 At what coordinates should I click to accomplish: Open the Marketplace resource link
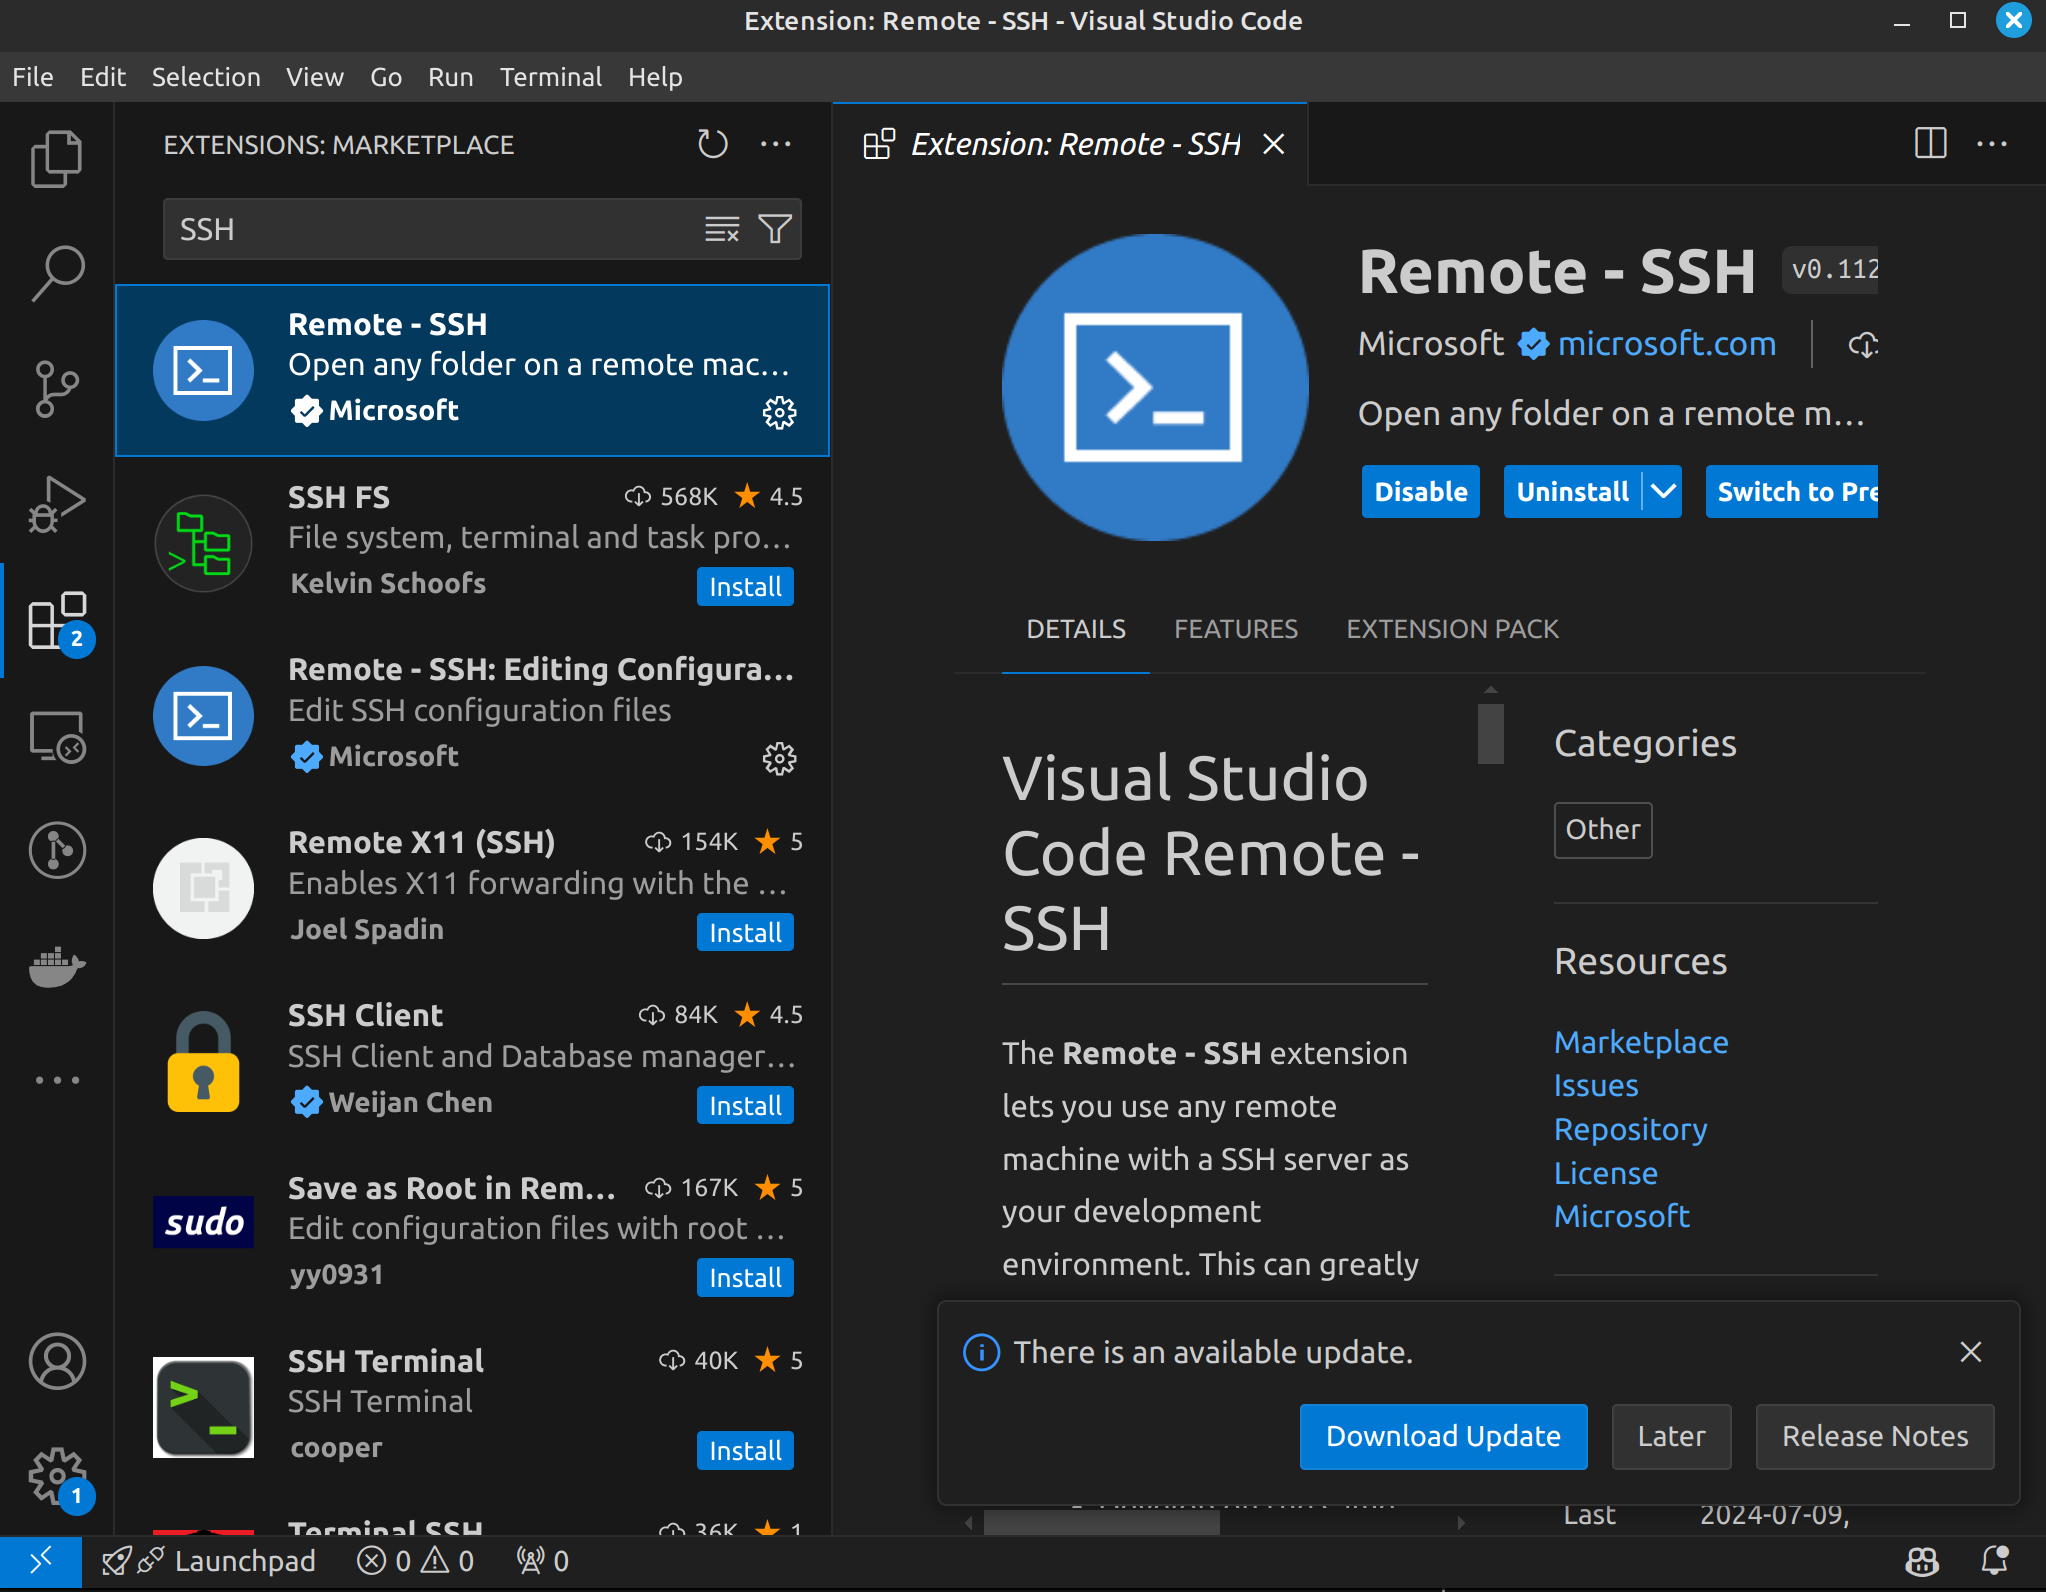pyautogui.click(x=1641, y=1042)
